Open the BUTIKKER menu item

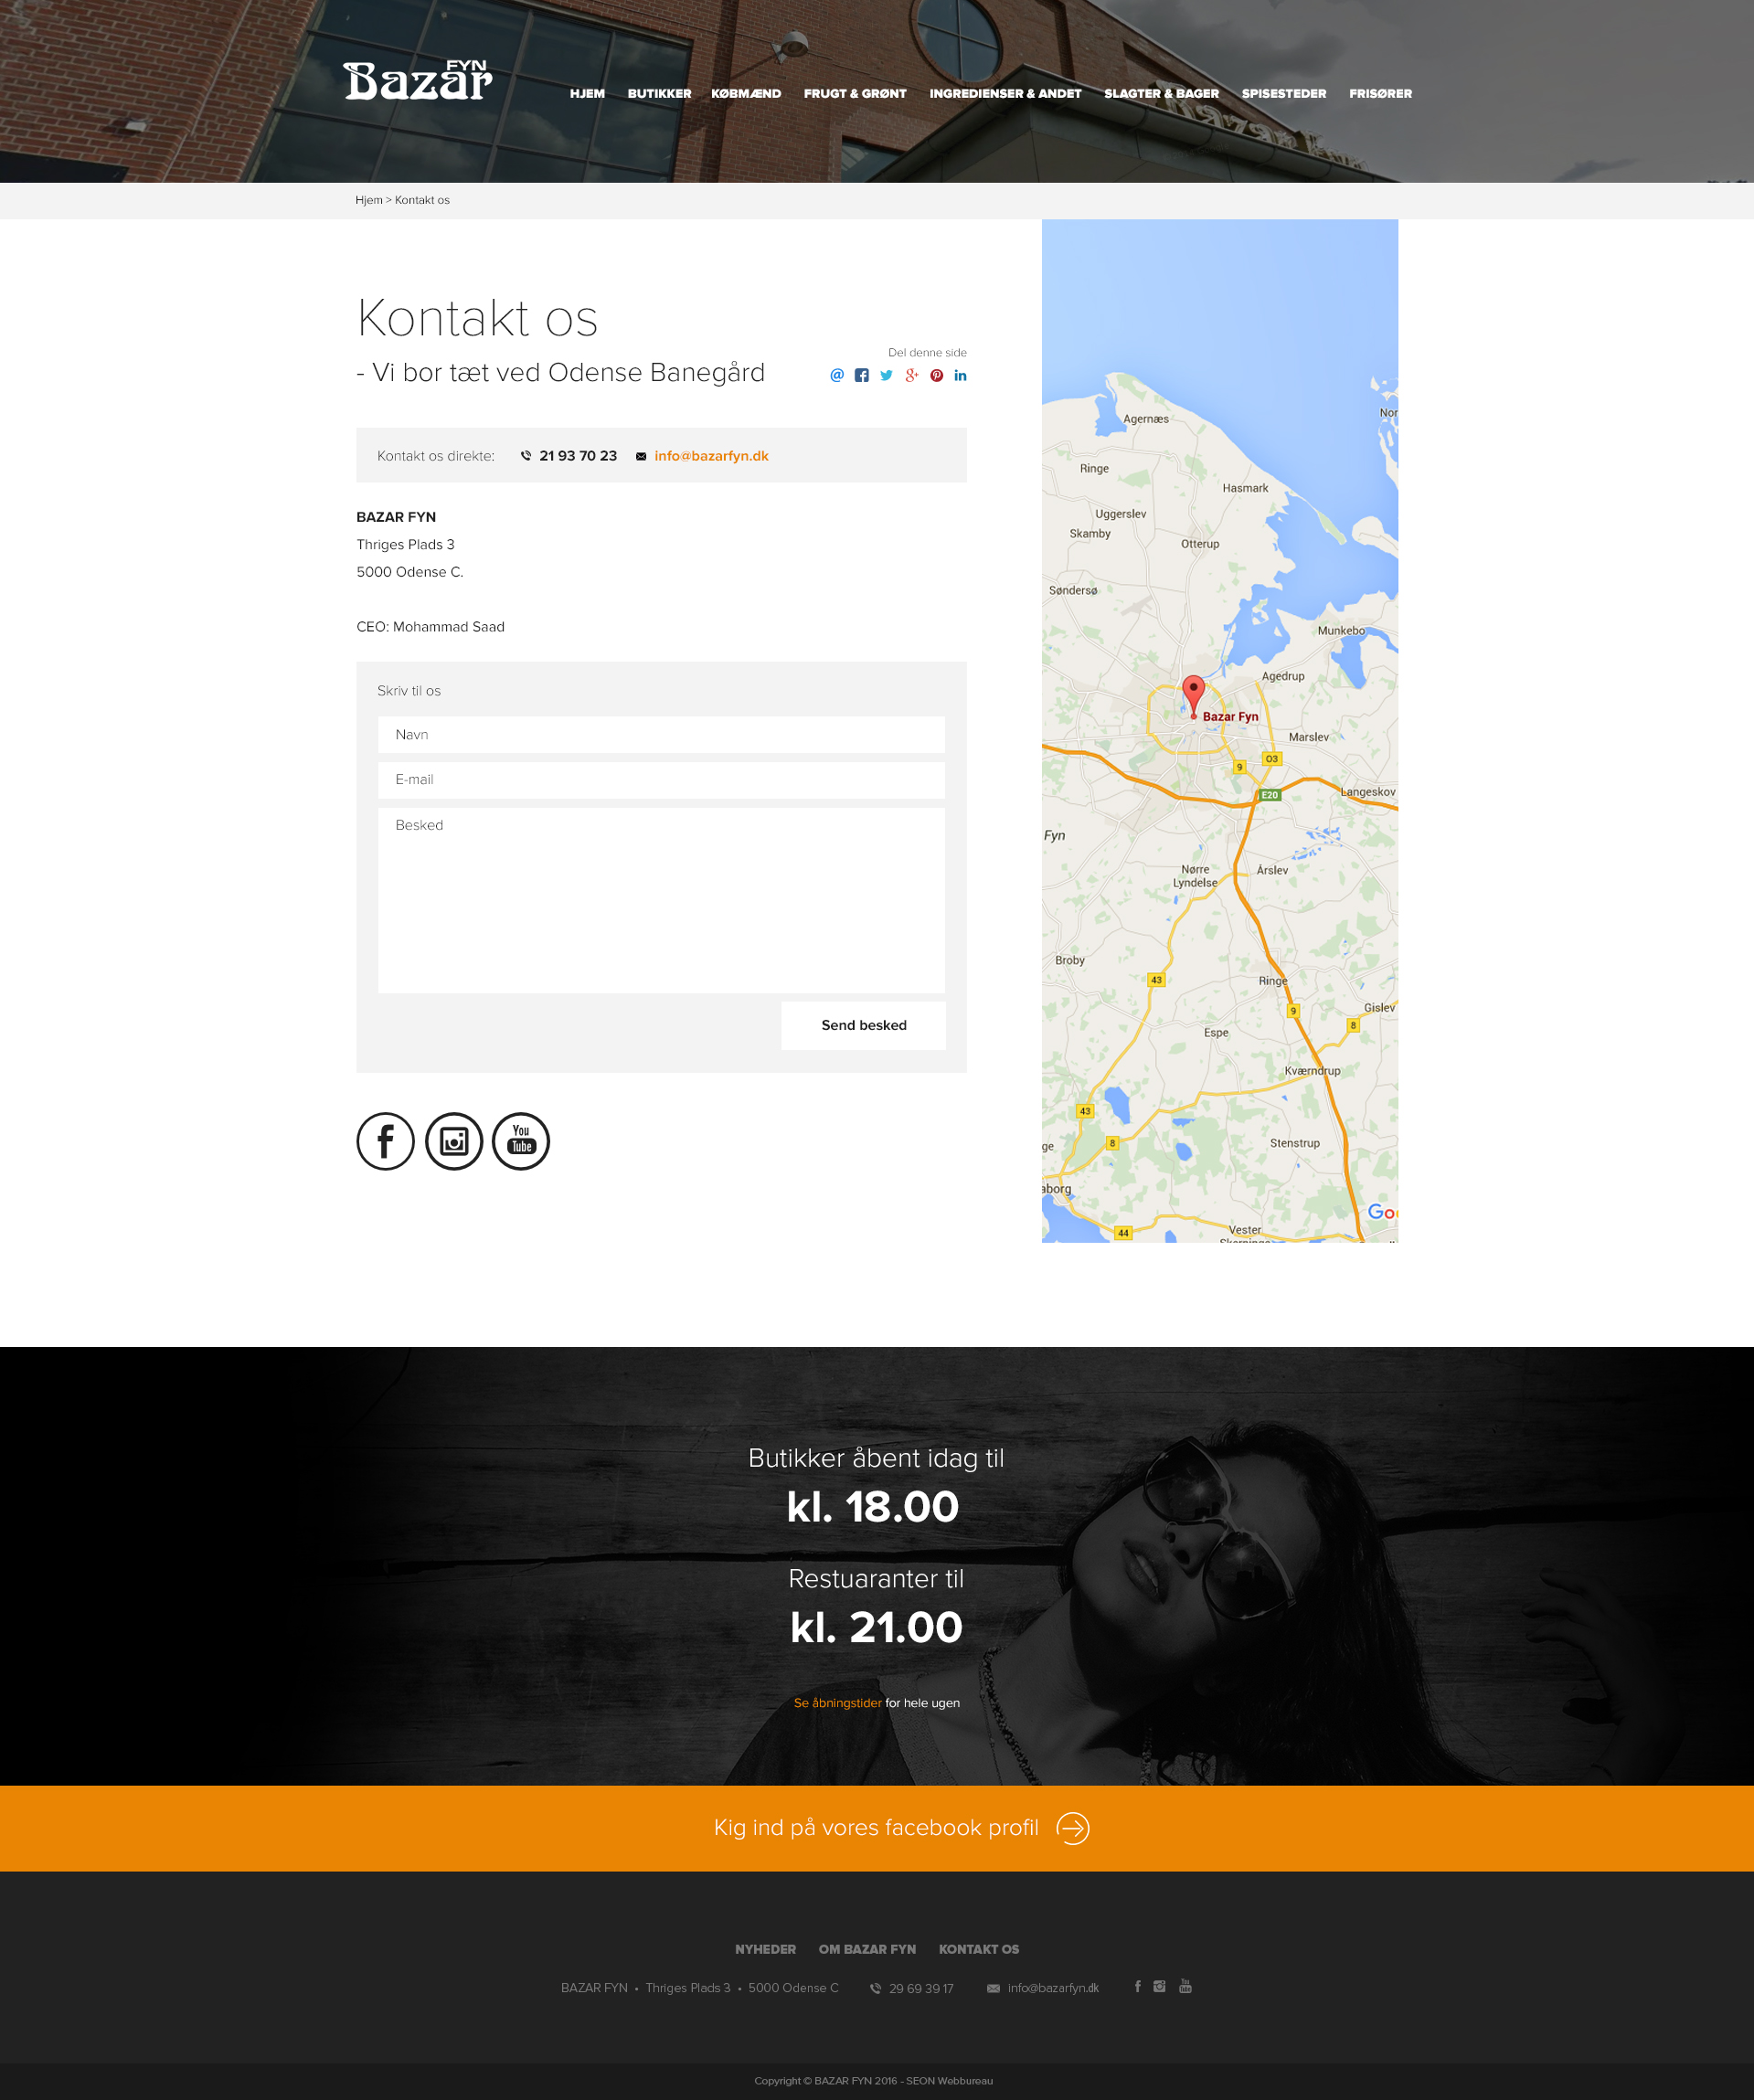pos(660,94)
